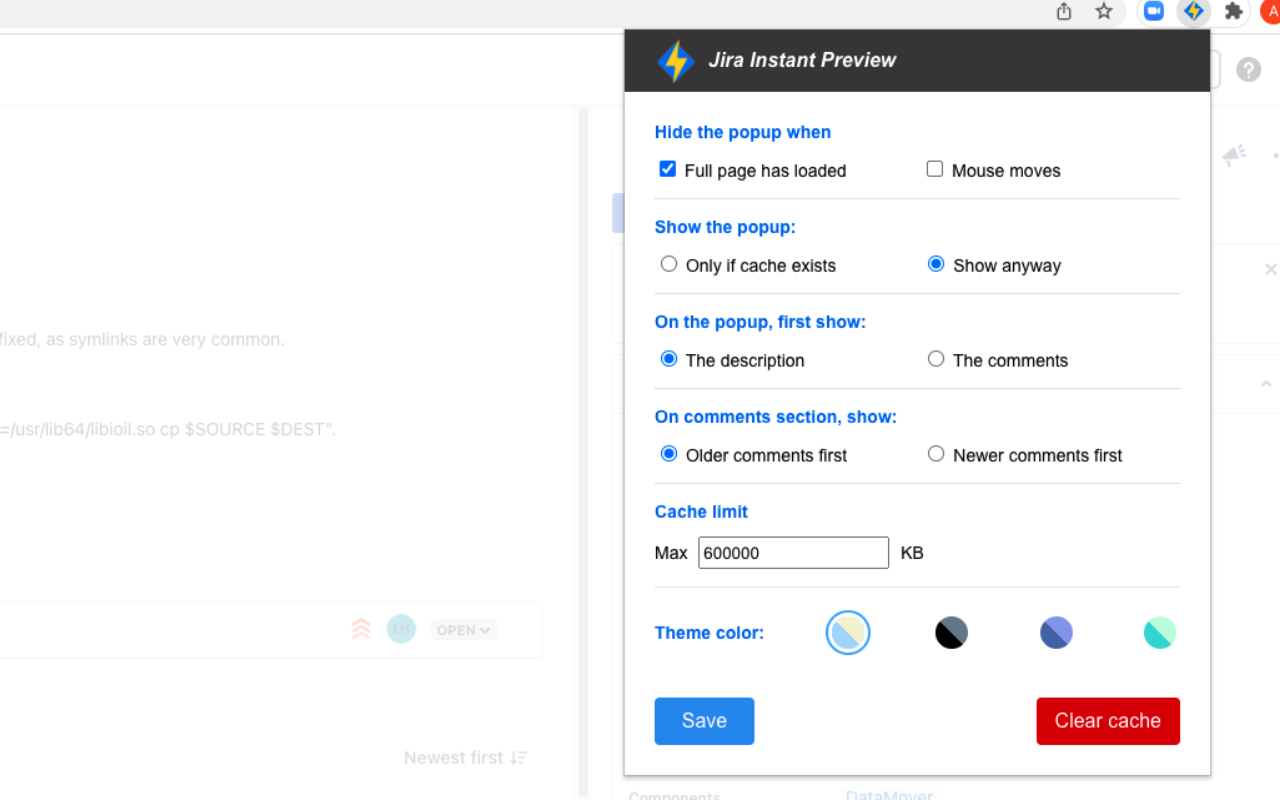
Task: Click the 'KB' unit label
Action: point(912,553)
